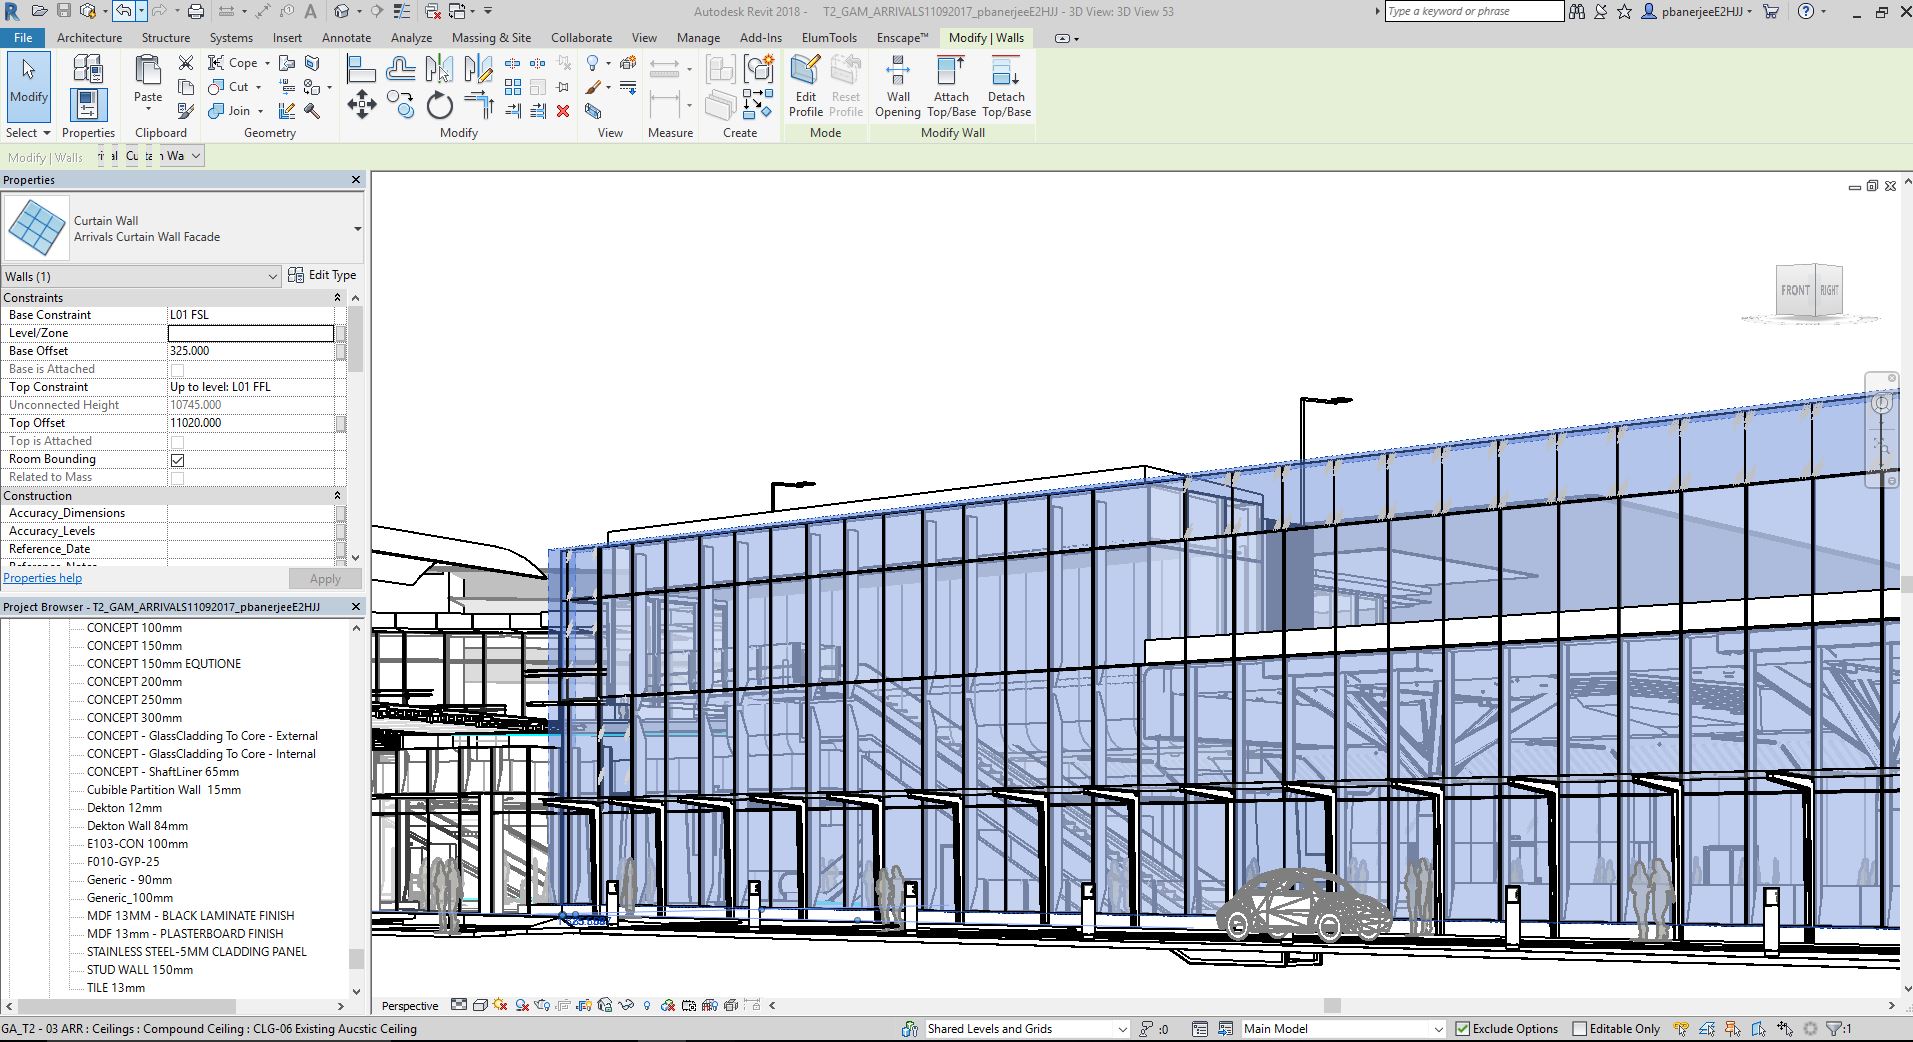The width and height of the screenshot is (1913, 1042).
Task: Open the Shared Levels and Grids workset dropdown
Action: [x=1027, y=1029]
